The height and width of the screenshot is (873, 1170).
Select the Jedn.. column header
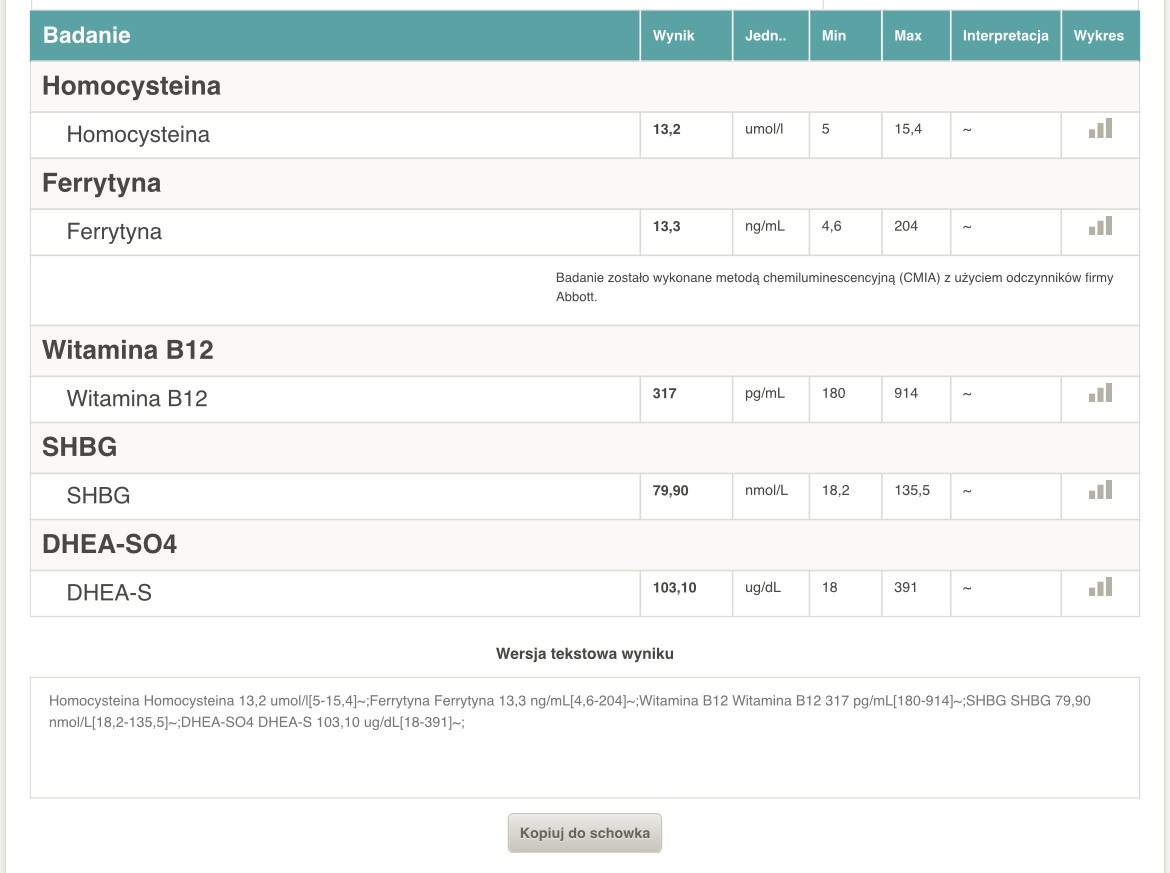tap(765, 36)
